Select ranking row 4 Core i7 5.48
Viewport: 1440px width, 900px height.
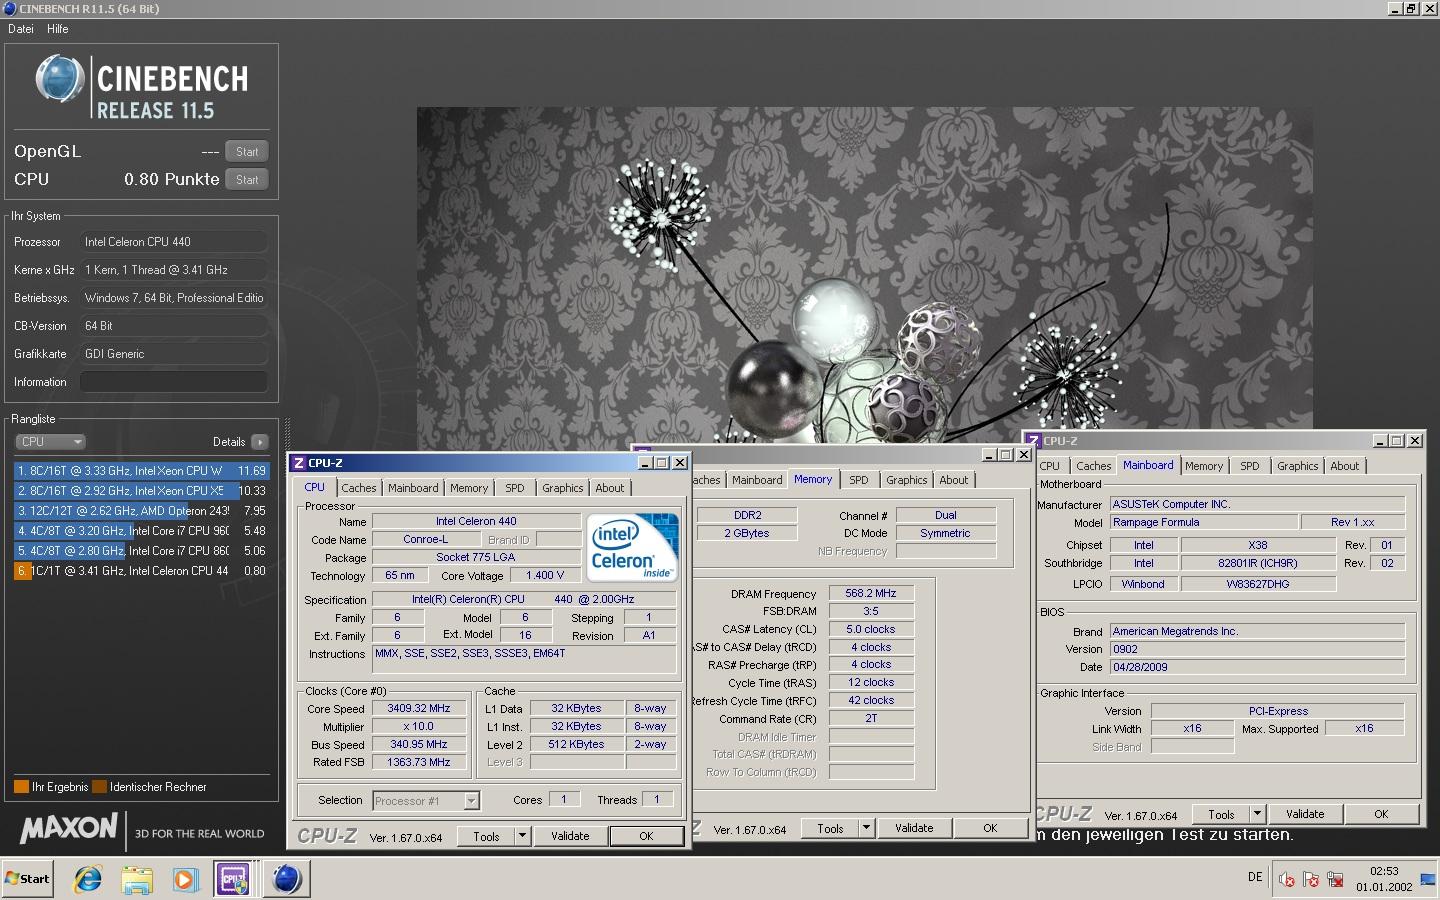(x=141, y=531)
